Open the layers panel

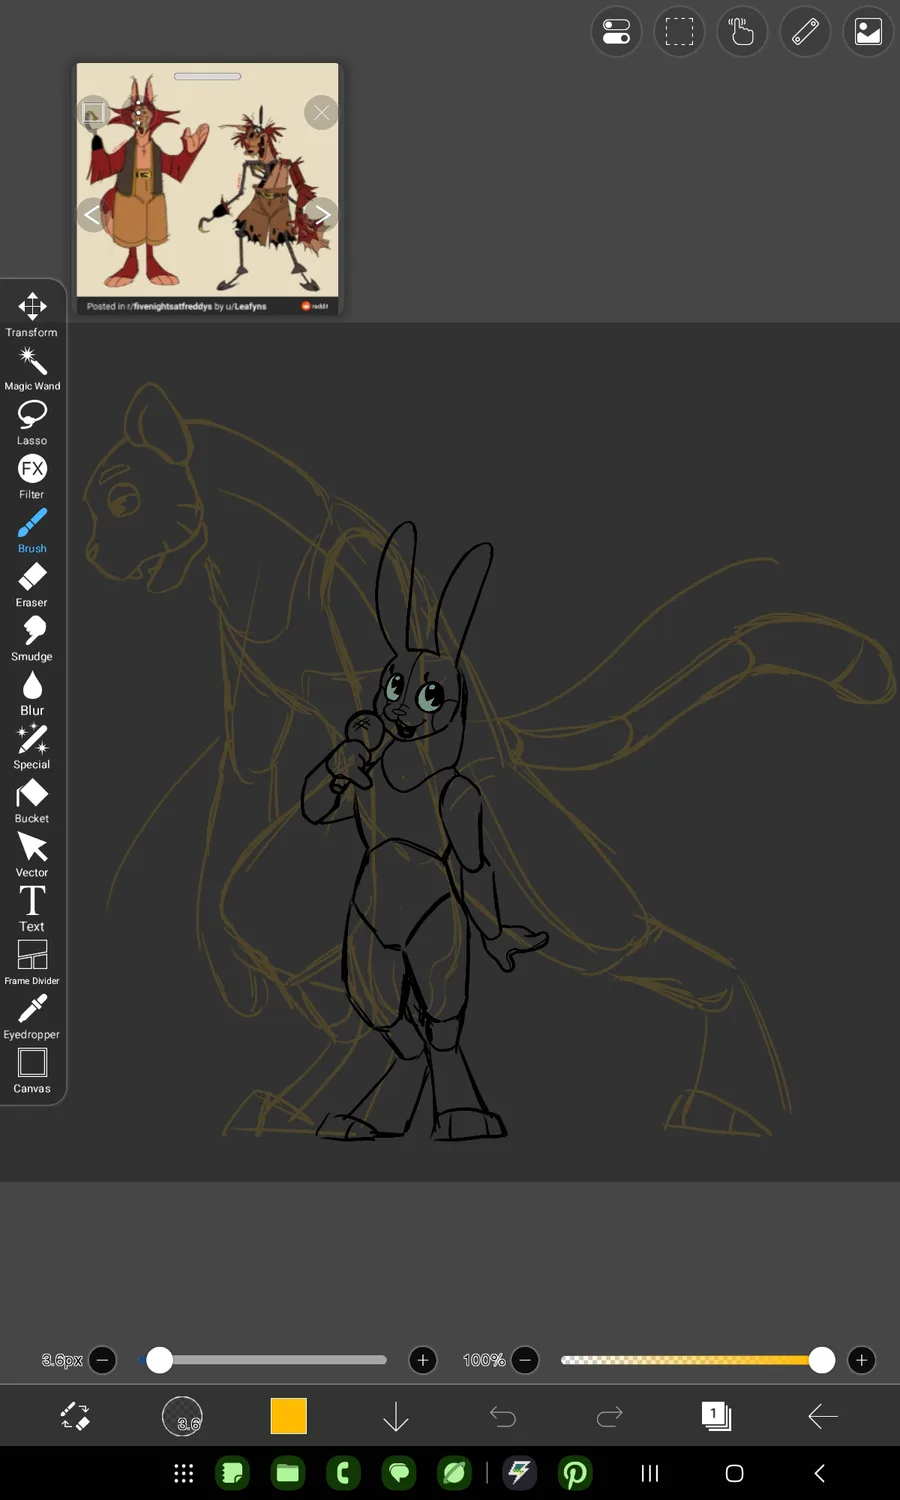coord(717,1416)
